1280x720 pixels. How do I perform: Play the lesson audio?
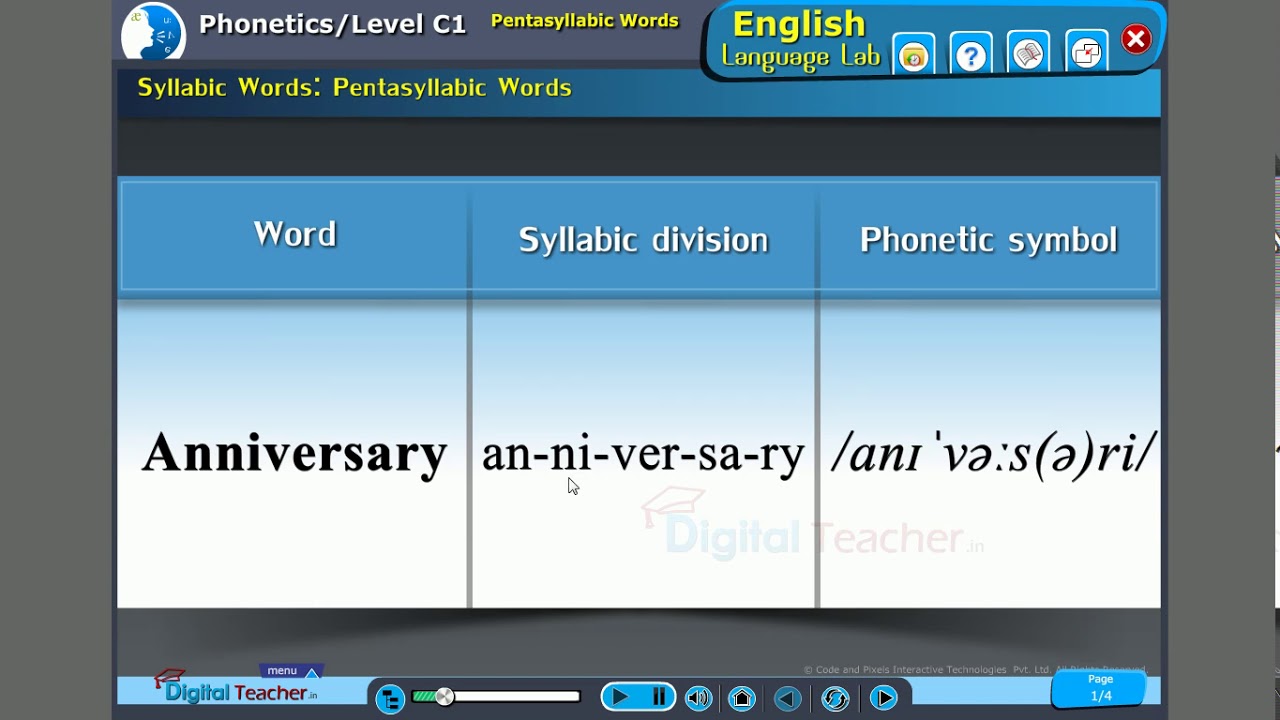[619, 697]
